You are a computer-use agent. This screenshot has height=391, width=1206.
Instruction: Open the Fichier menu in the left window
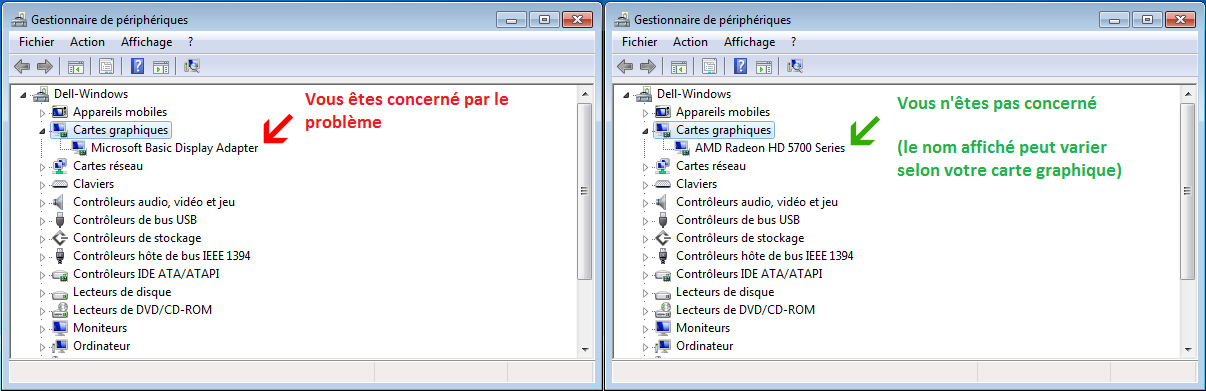point(36,42)
